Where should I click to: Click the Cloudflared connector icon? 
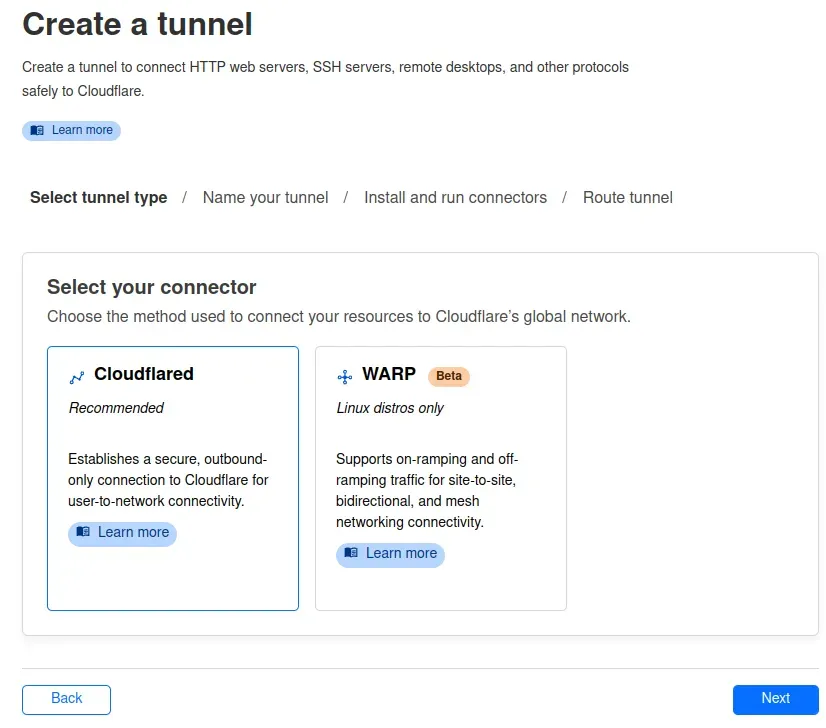tap(77, 377)
